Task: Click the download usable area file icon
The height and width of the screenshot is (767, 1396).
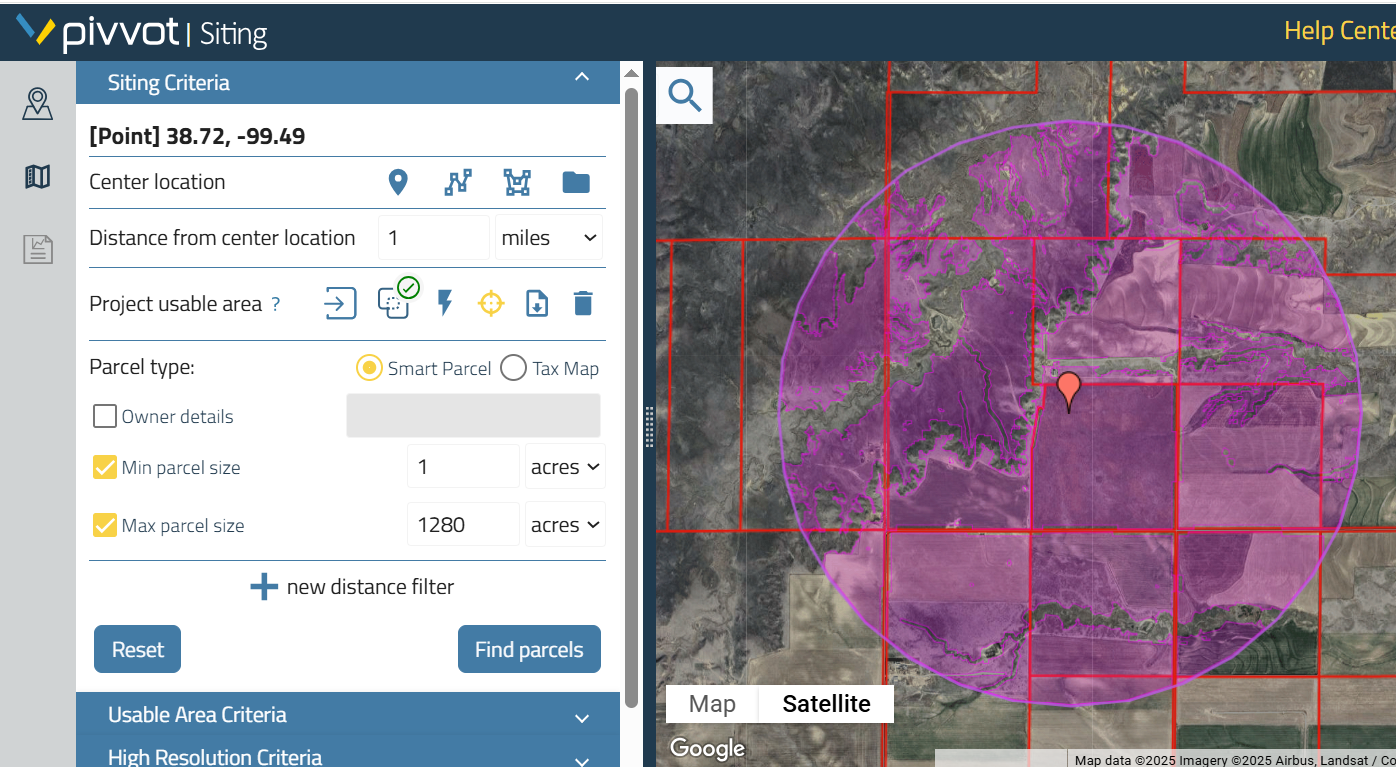Action: [537, 303]
